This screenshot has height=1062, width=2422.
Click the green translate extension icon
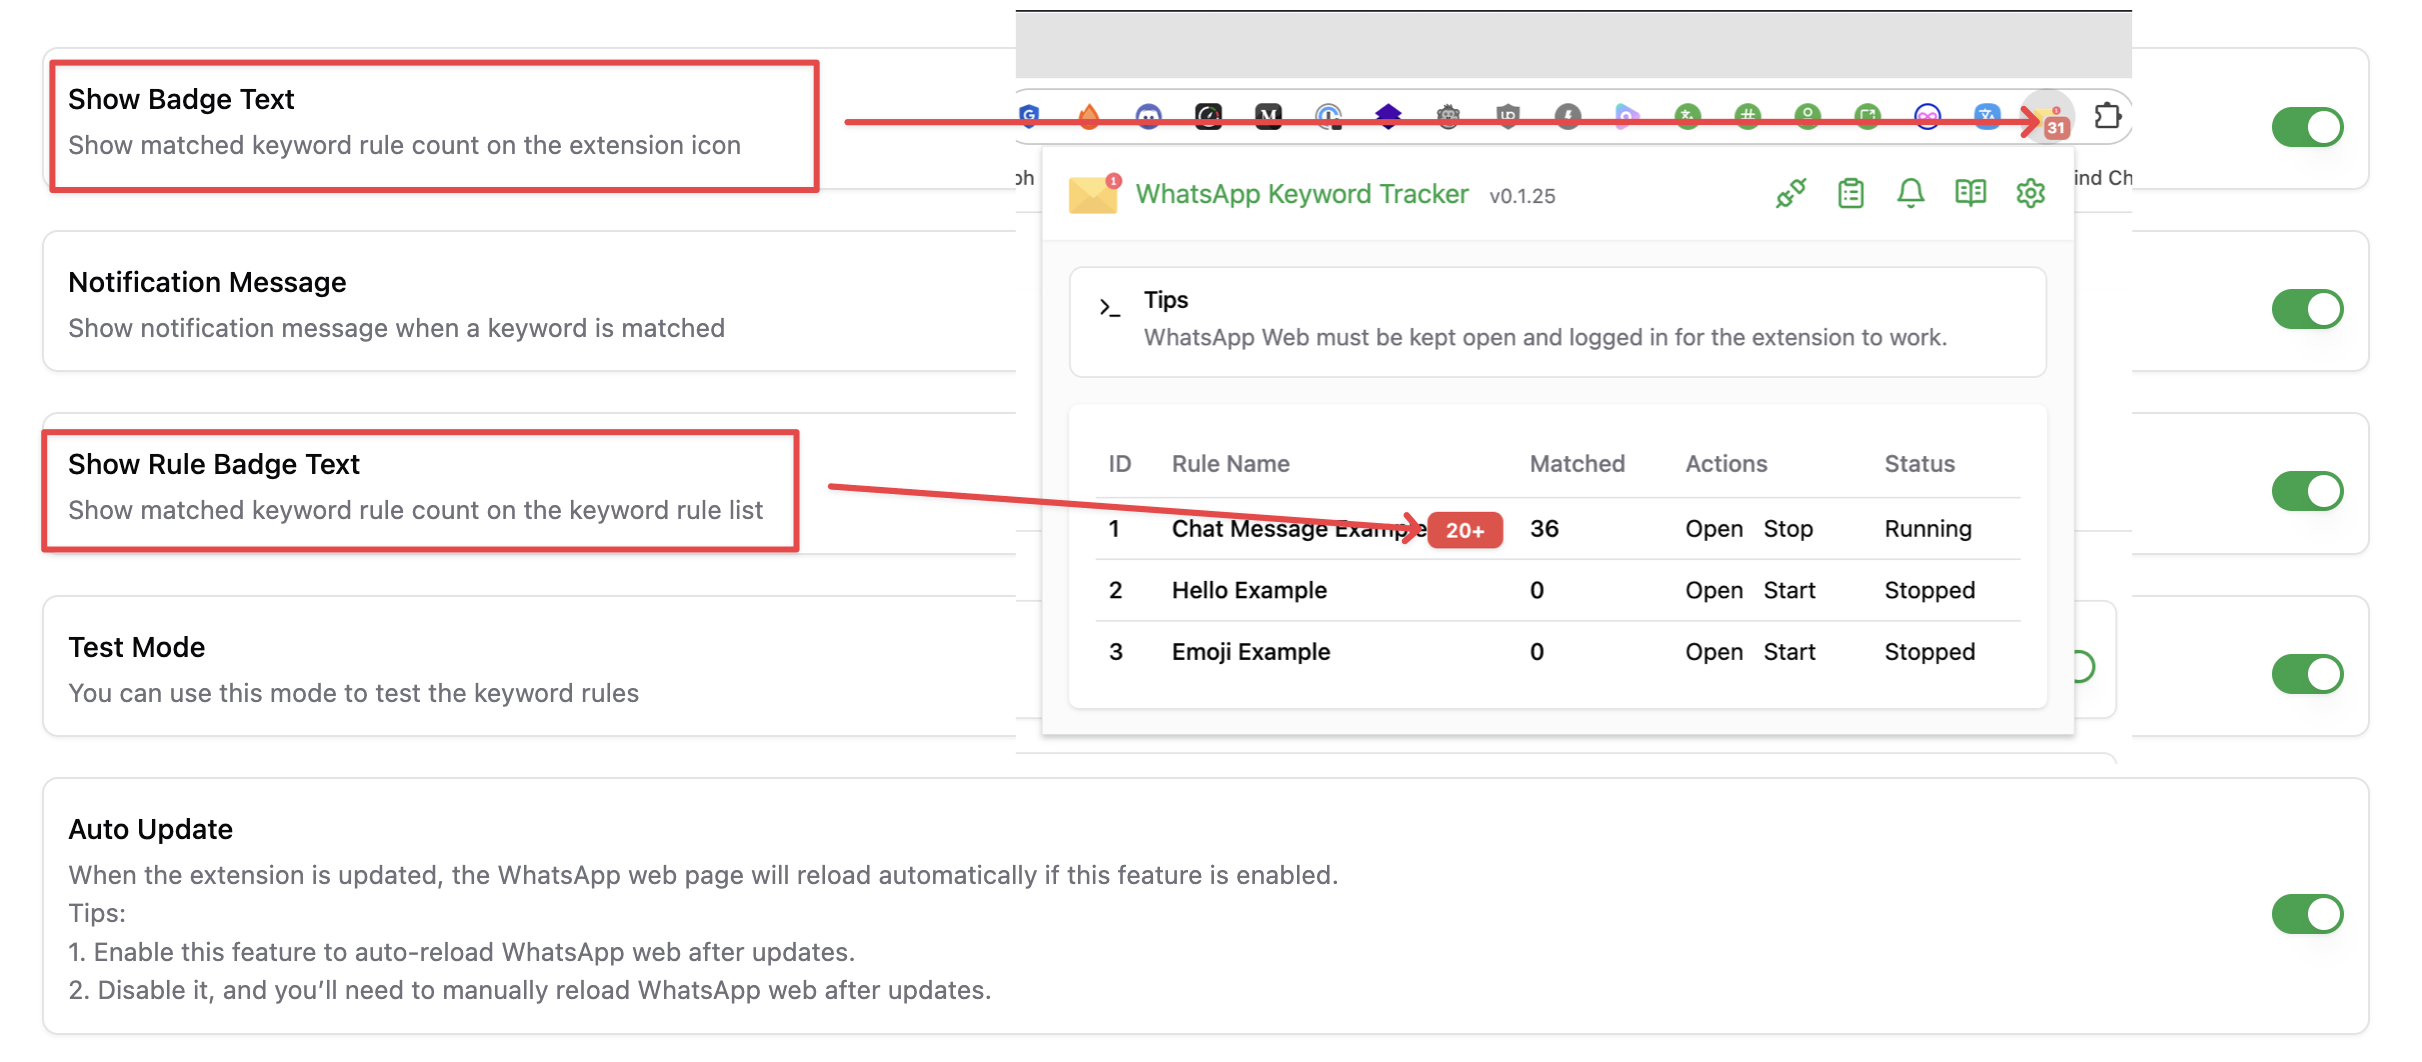1688,117
